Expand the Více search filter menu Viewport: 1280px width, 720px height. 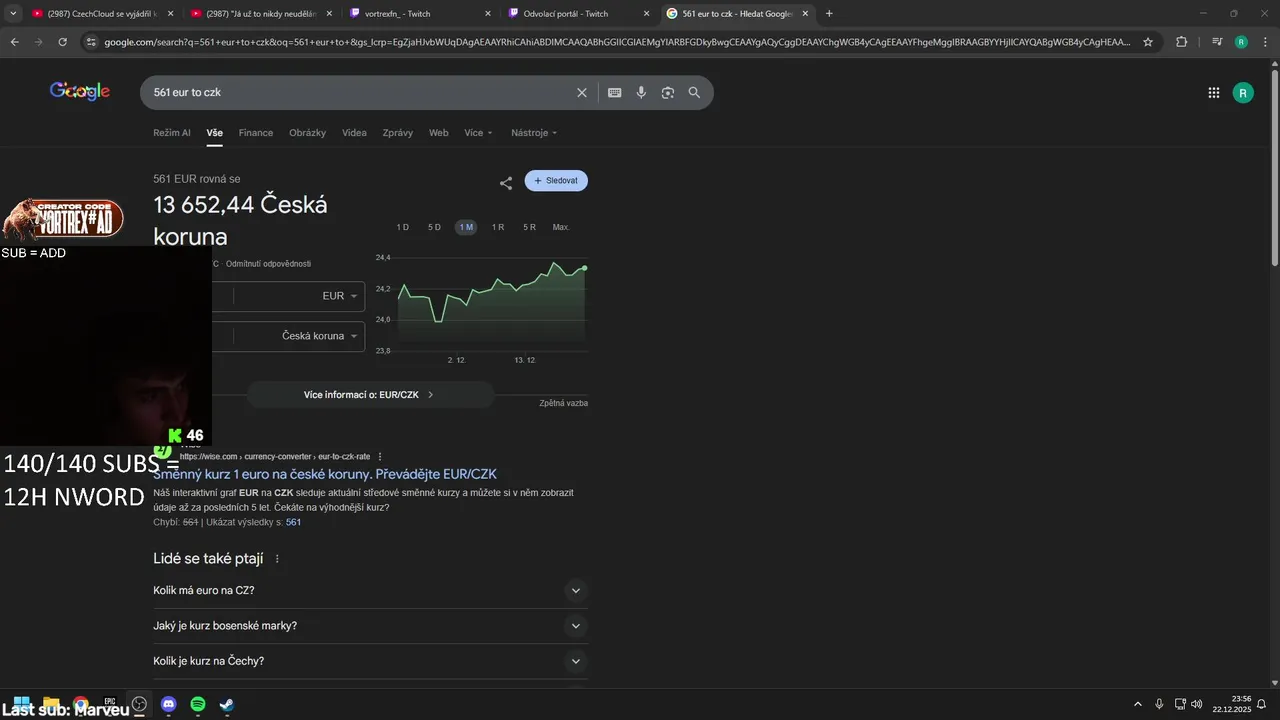(x=478, y=133)
